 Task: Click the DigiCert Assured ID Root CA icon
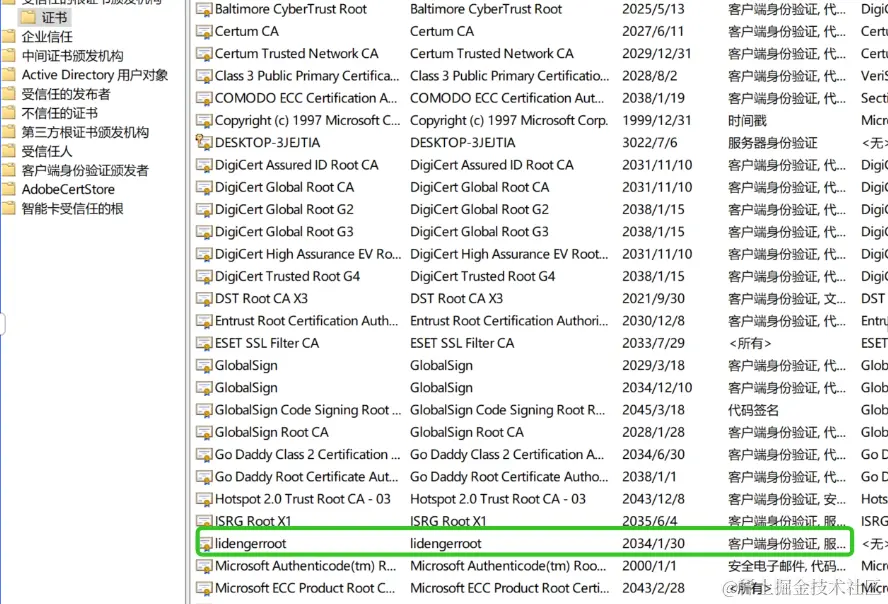pyautogui.click(x=204, y=165)
